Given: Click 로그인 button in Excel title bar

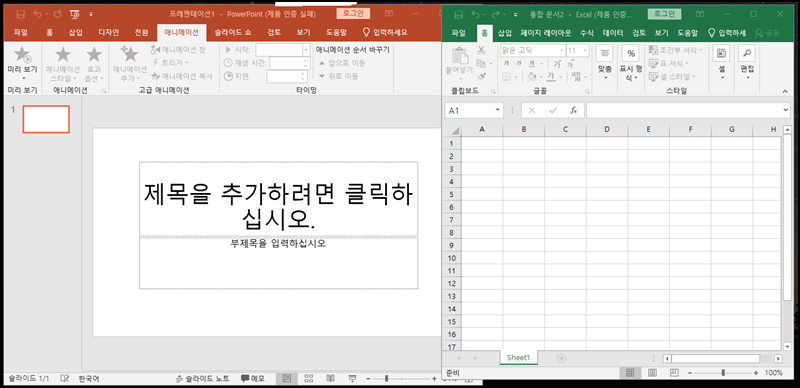Looking at the screenshot, I should point(664,14).
